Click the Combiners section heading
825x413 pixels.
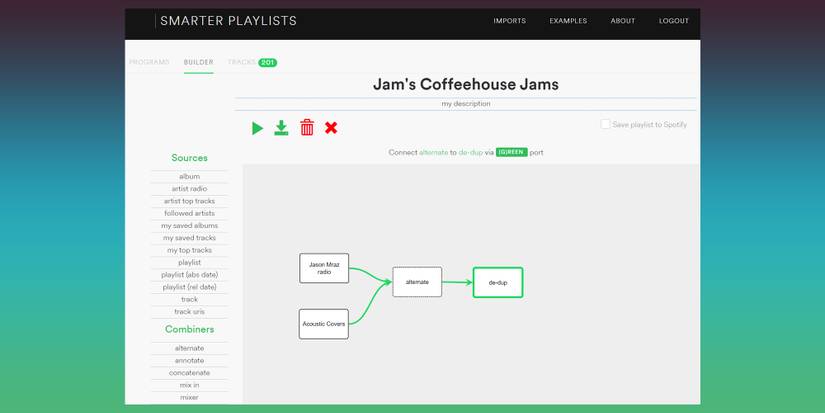click(189, 329)
